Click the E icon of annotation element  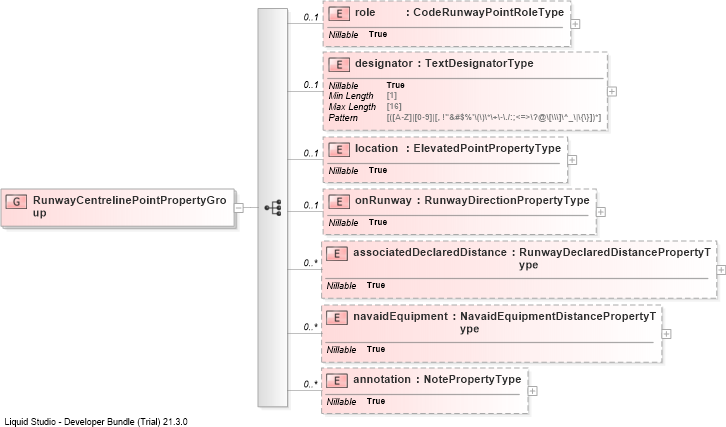coord(337,380)
